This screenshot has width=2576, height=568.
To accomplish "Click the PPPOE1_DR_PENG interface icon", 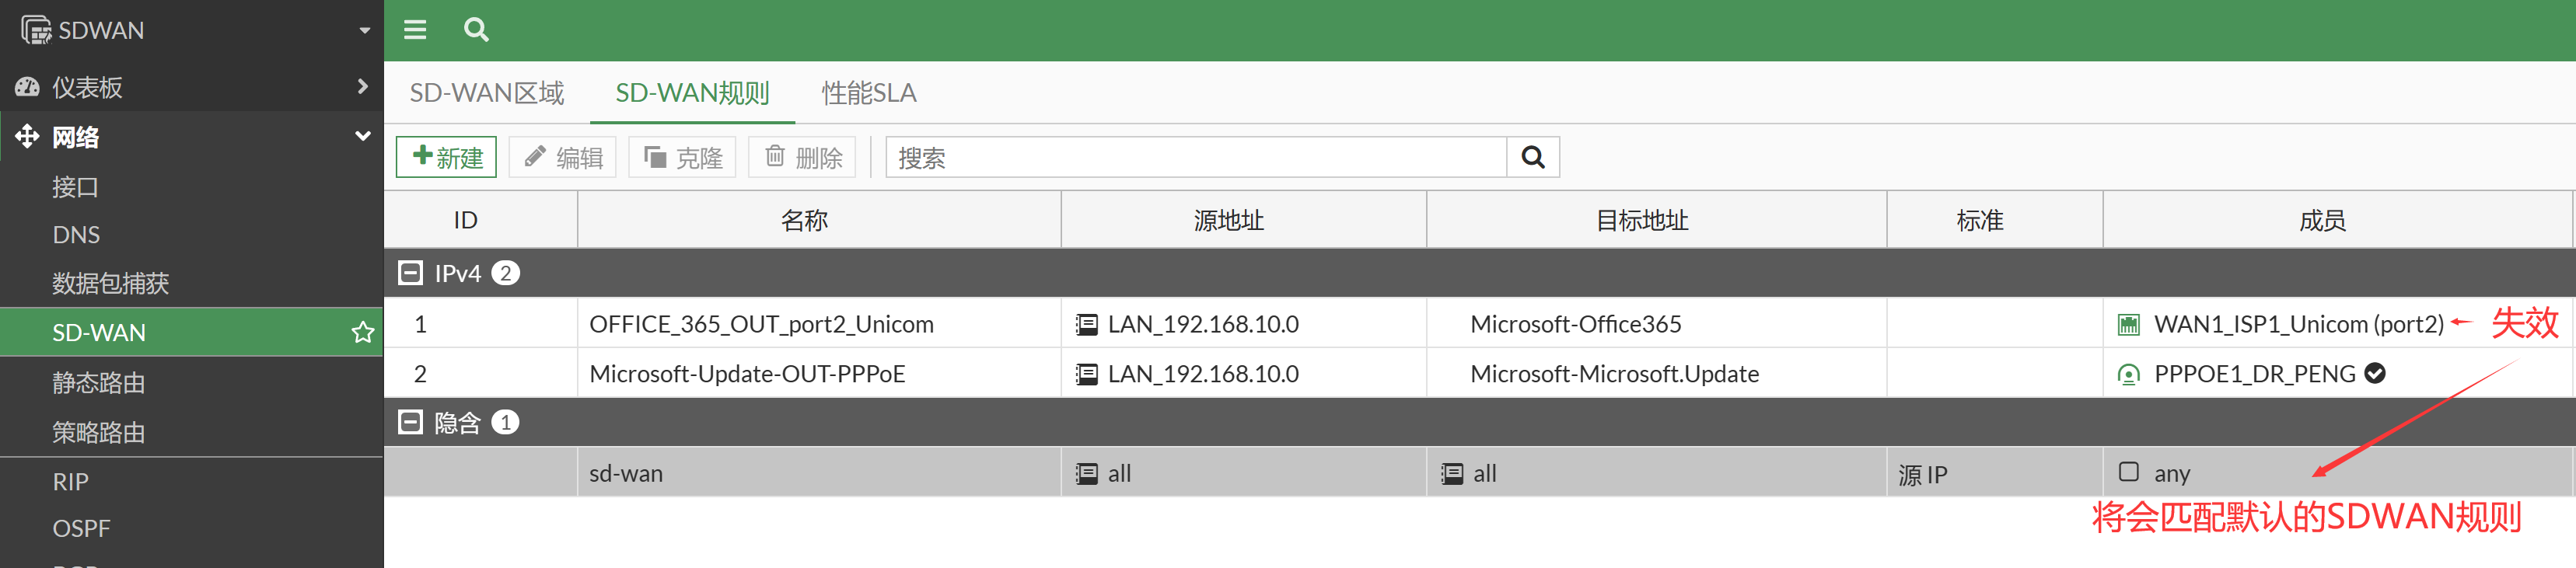I will tap(2129, 374).
